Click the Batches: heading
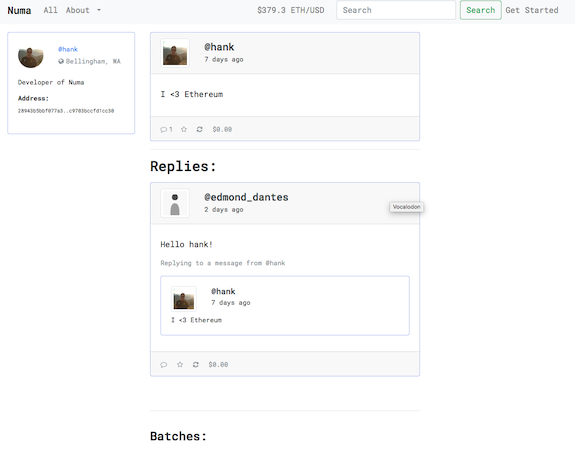Viewport: 575px width, 451px height. point(178,436)
